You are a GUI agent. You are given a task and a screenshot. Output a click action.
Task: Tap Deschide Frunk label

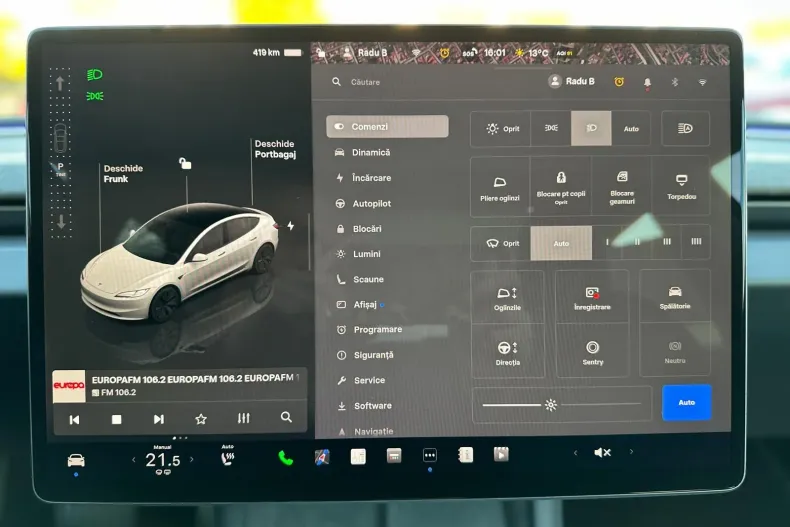[123, 174]
